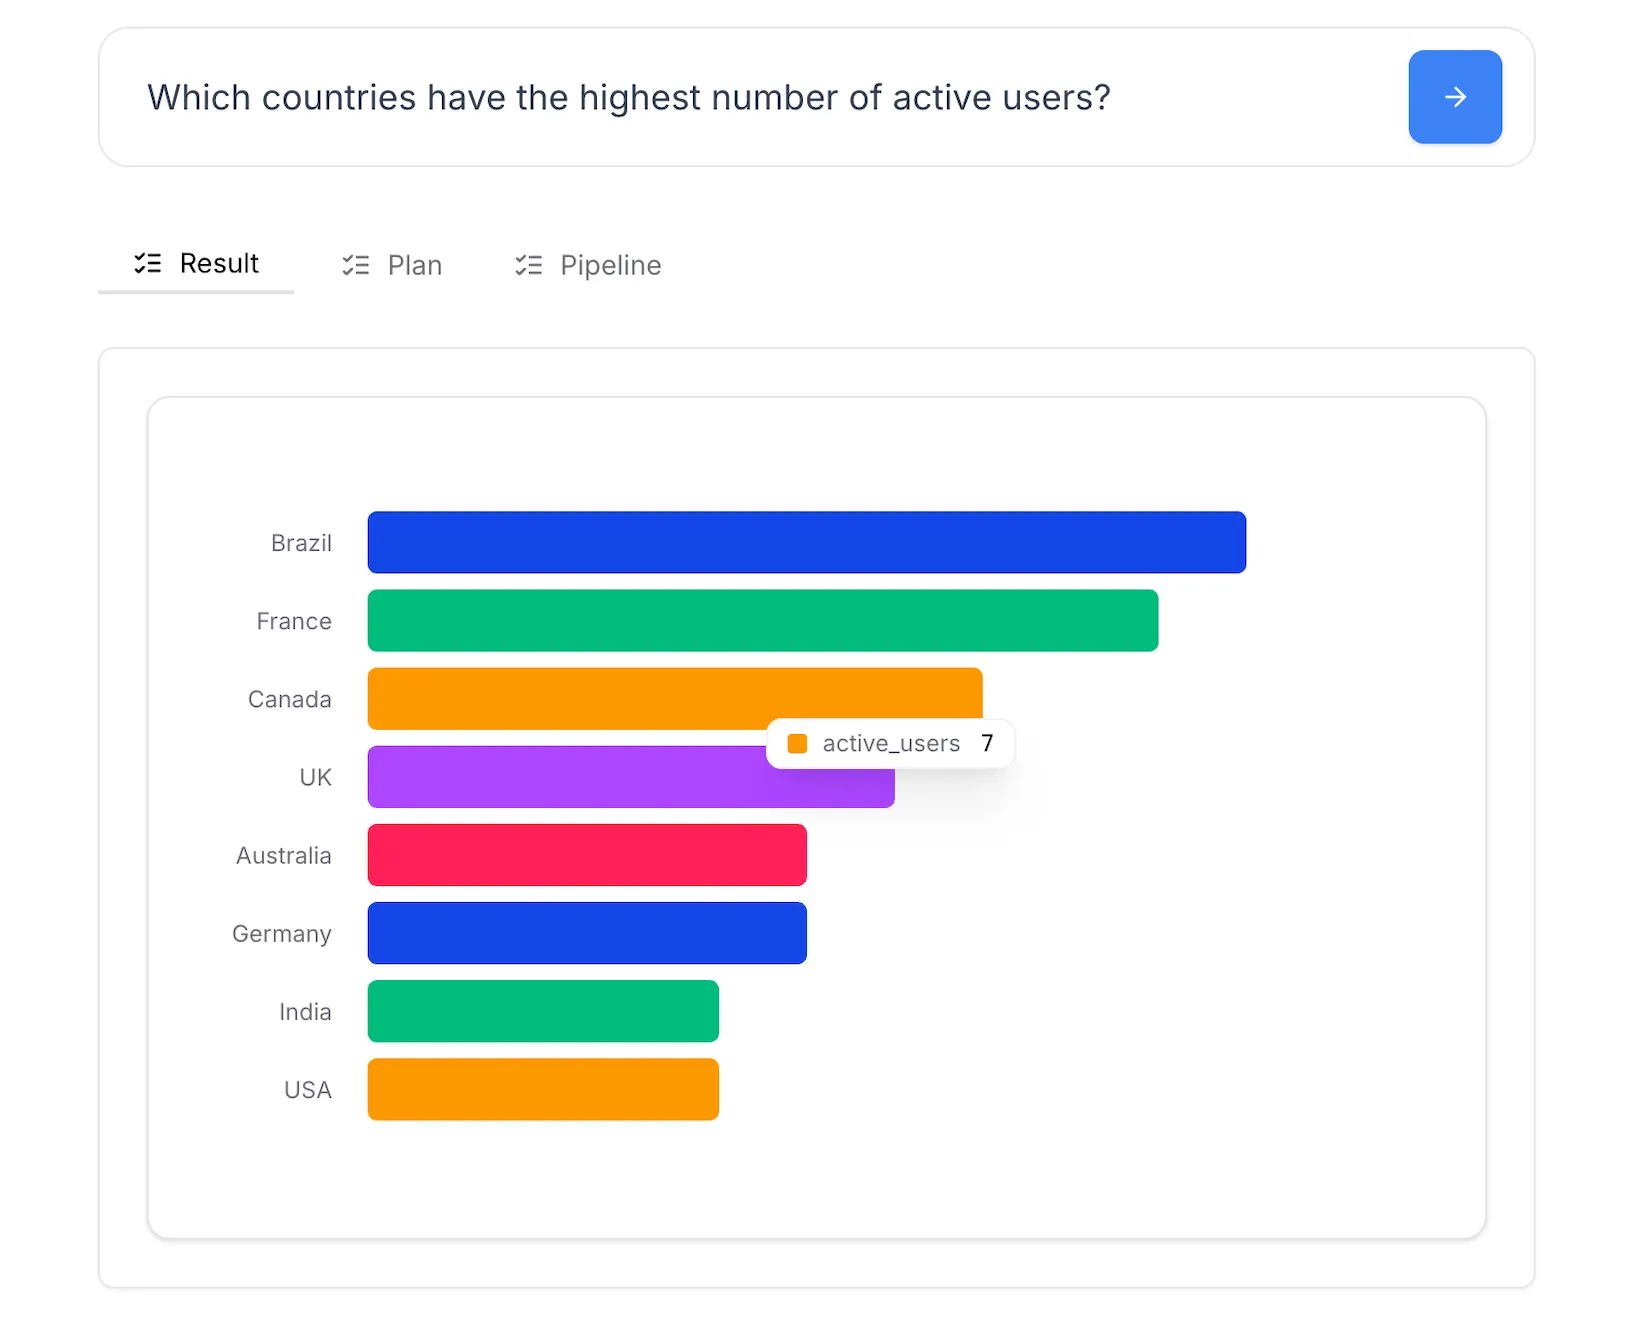Viewport: 1630px width, 1324px height.
Task: Click USA's orange bar
Action: point(542,1089)
